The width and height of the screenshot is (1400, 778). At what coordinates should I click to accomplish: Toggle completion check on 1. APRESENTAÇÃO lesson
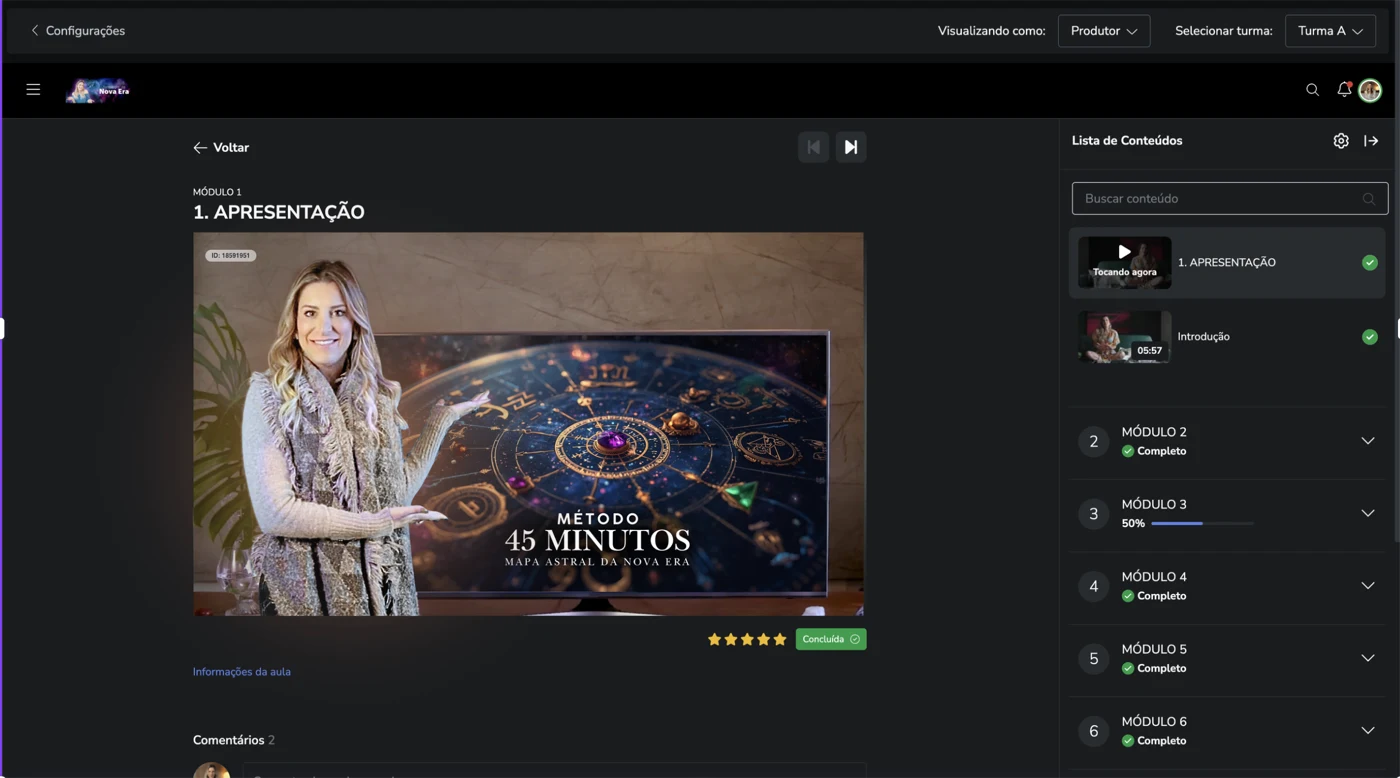point(1369,262)
